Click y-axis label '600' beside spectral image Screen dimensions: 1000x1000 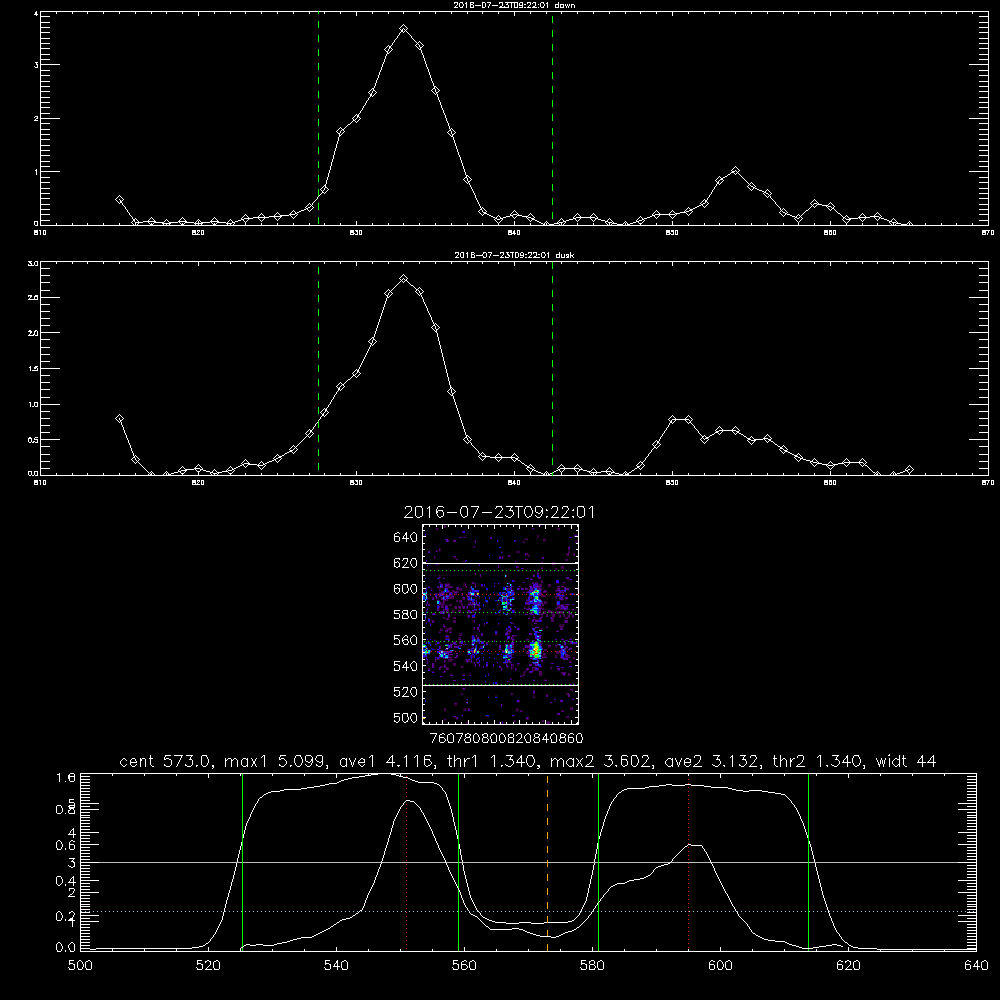click(x=405, y=589)
